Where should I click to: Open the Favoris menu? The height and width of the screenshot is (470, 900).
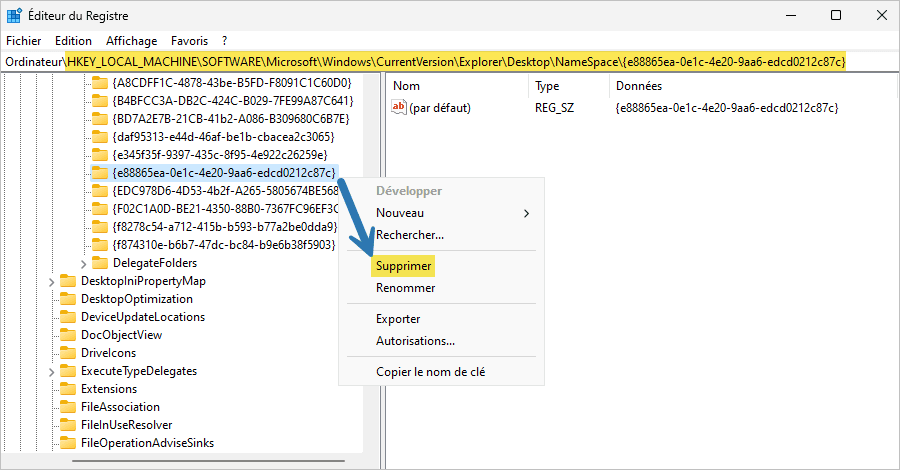click(189, 41)
